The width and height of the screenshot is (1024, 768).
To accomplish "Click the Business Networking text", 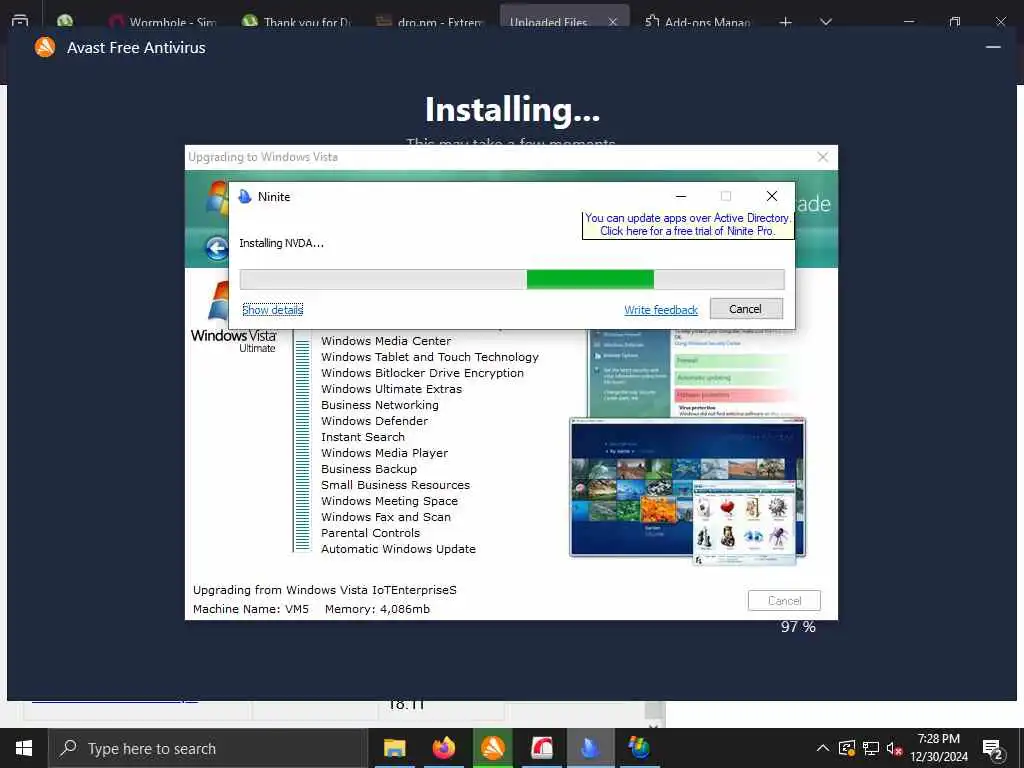I will pyautogui.click(x=380, y=405).
